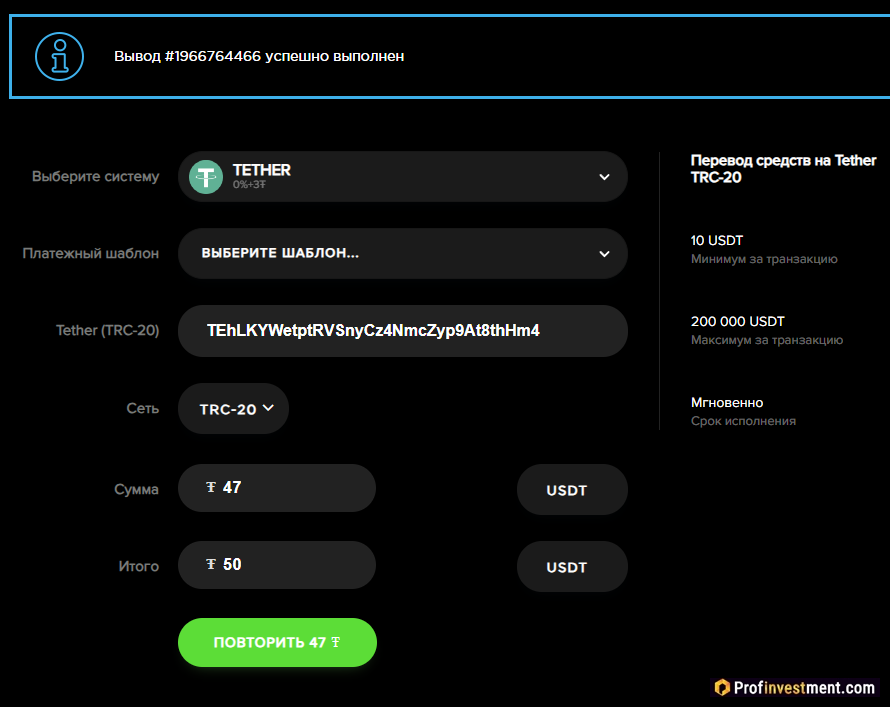
Task: Click the 'Максимум за транзакцию' caption
Action: pyautogui.click(x=767, y=340)
